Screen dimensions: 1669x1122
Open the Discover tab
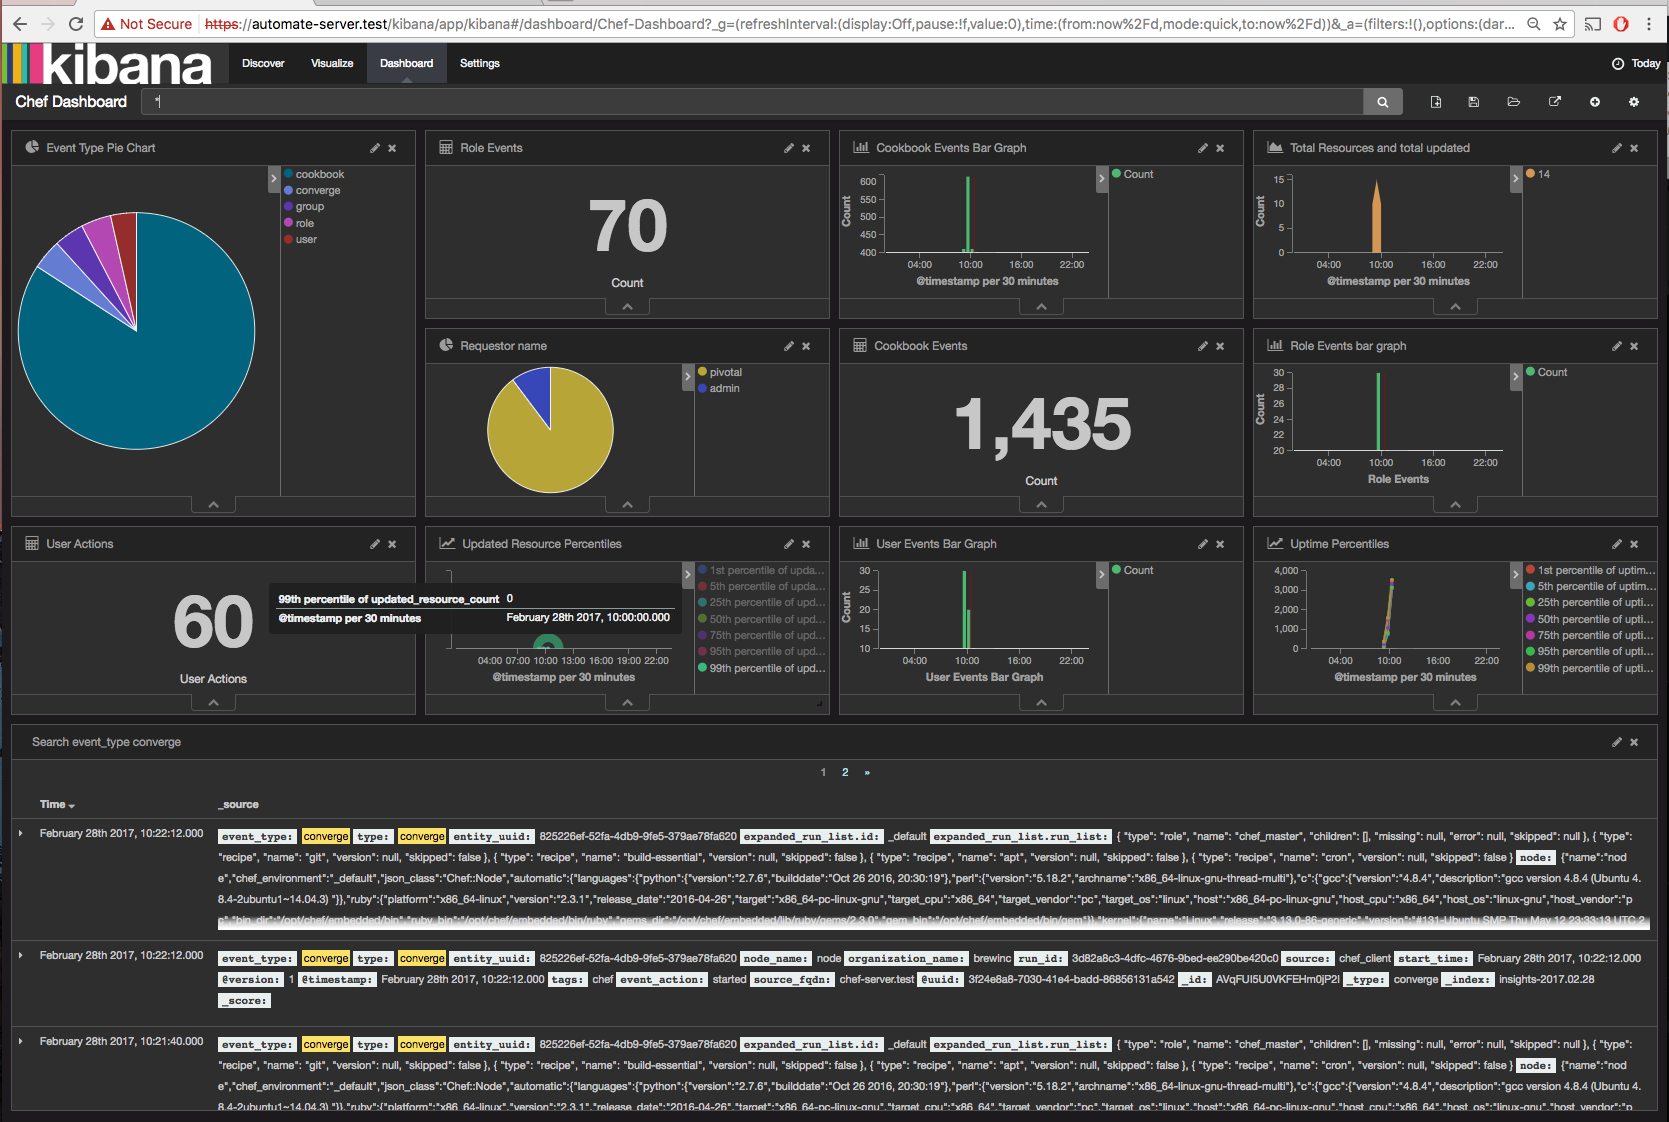(263, 63)
